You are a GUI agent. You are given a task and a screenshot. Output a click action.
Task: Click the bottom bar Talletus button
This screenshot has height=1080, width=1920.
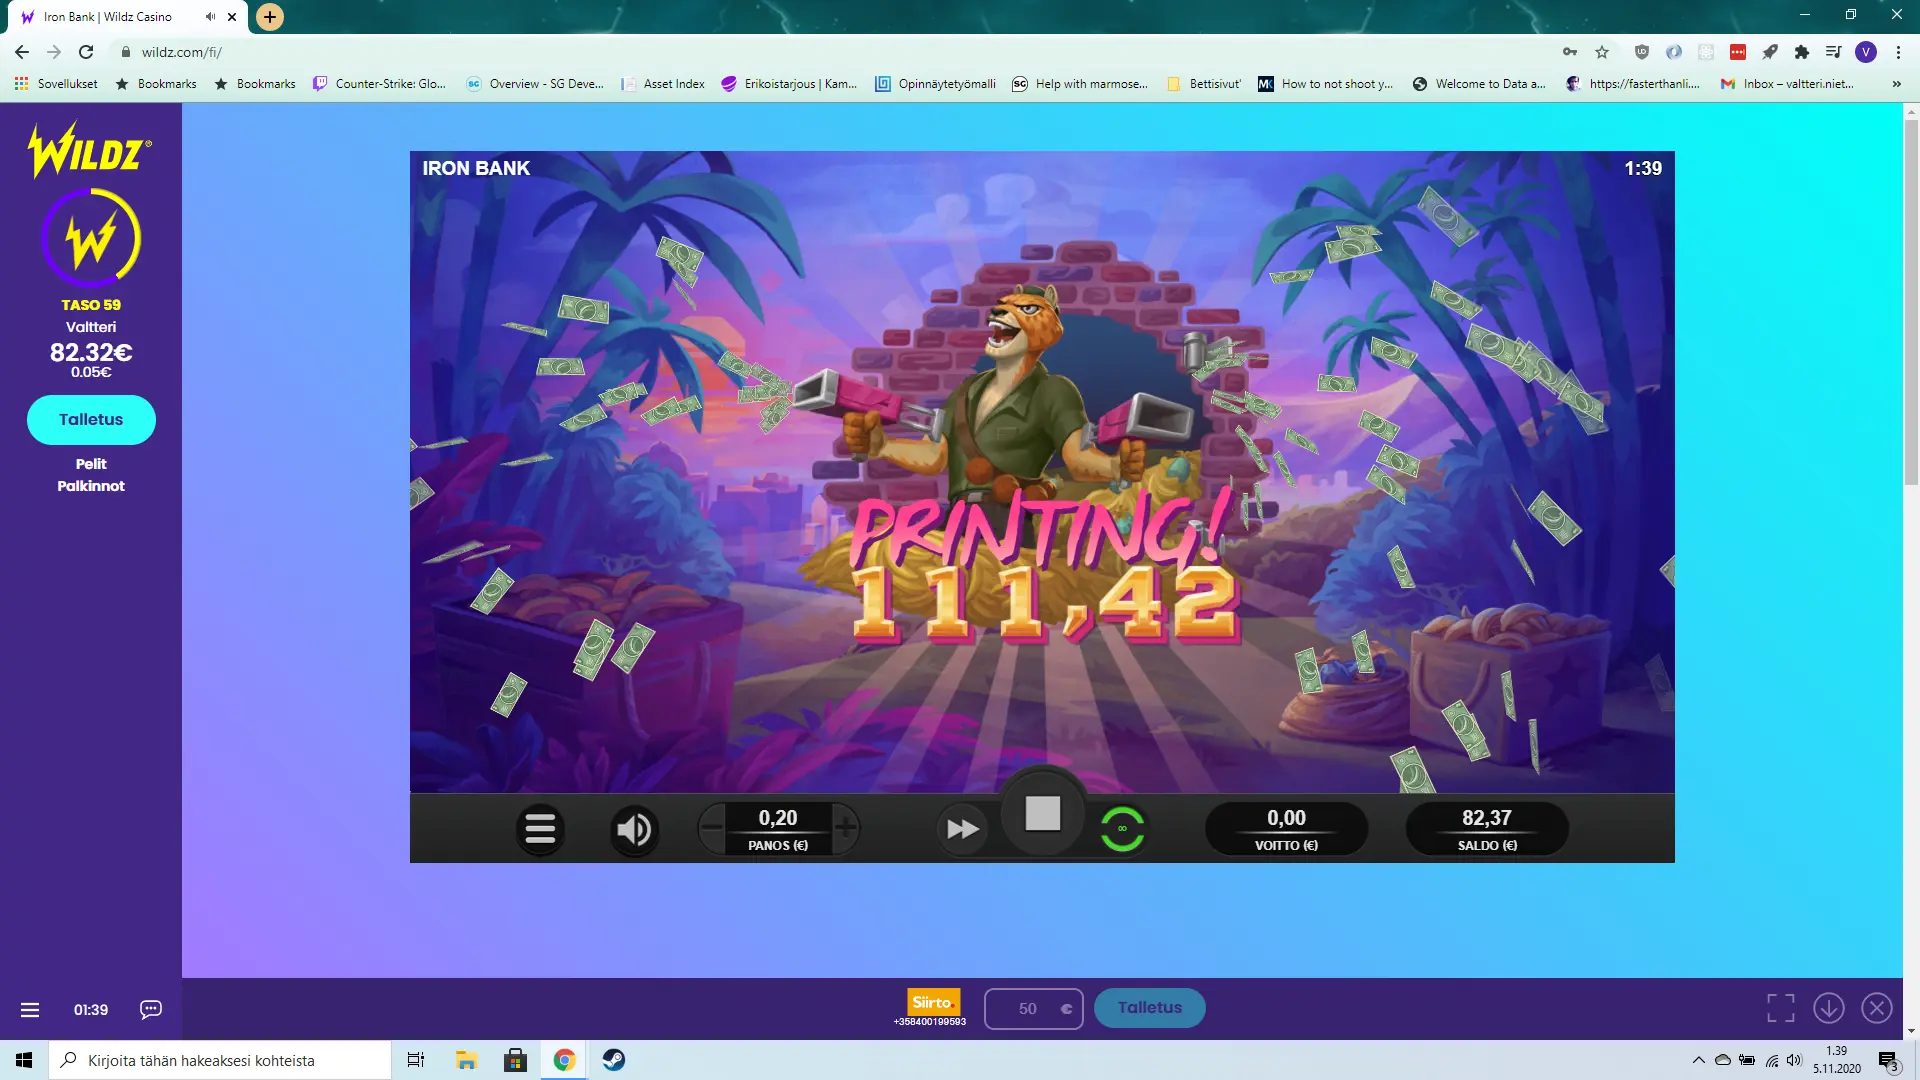(1149, 1008)
